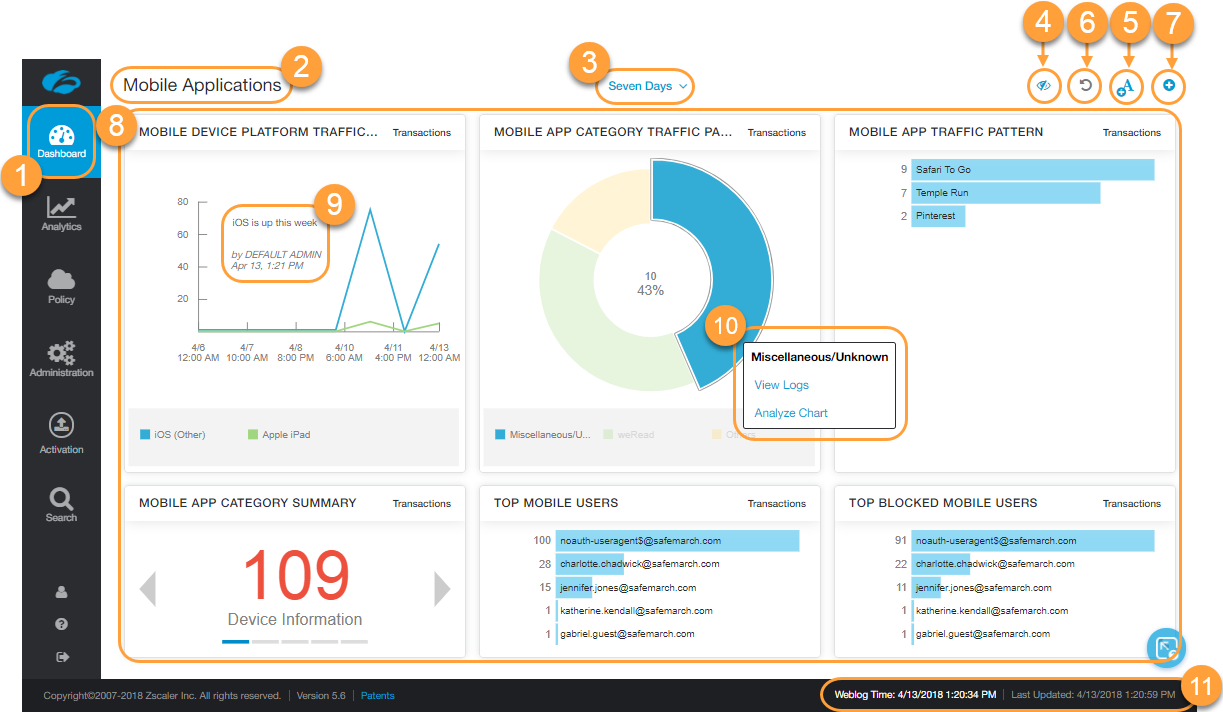Open the Administration gears menu
The height and width of the screenshot is (712, 1223).
(61, 358)
